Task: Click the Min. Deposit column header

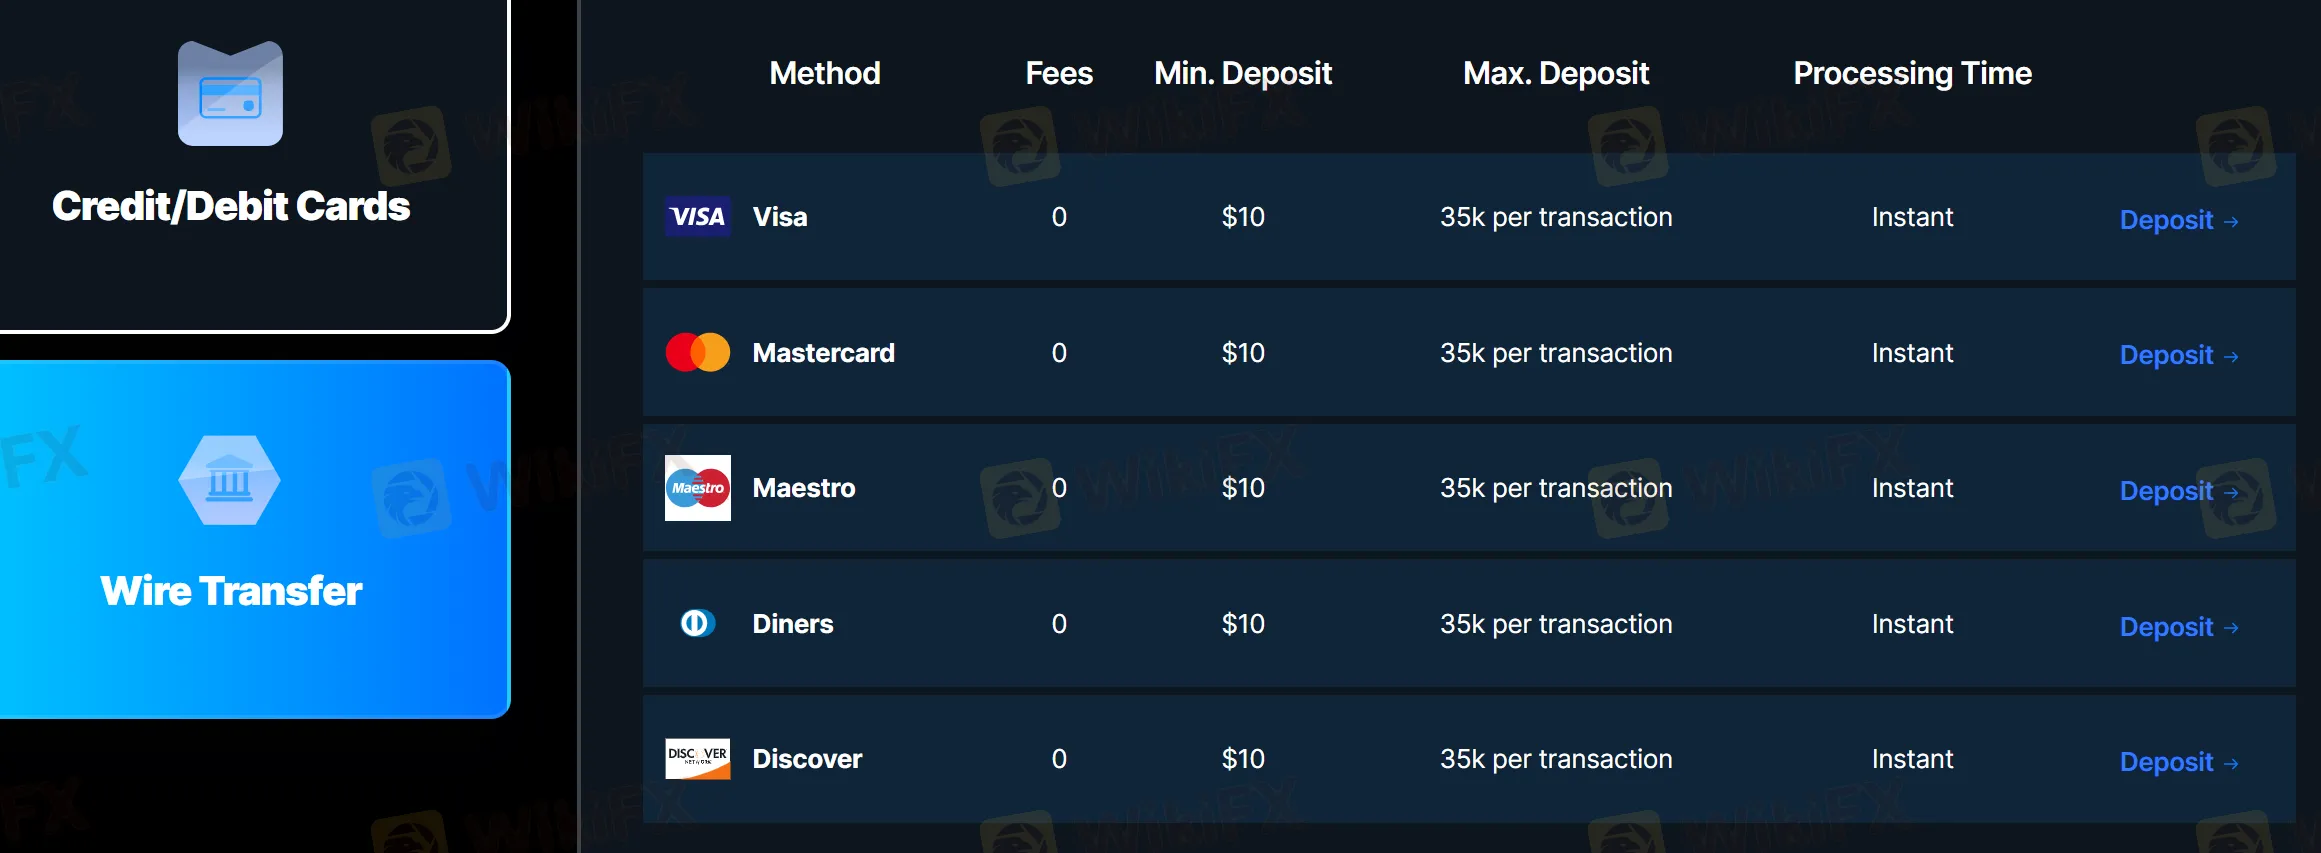Action: 1243,73
